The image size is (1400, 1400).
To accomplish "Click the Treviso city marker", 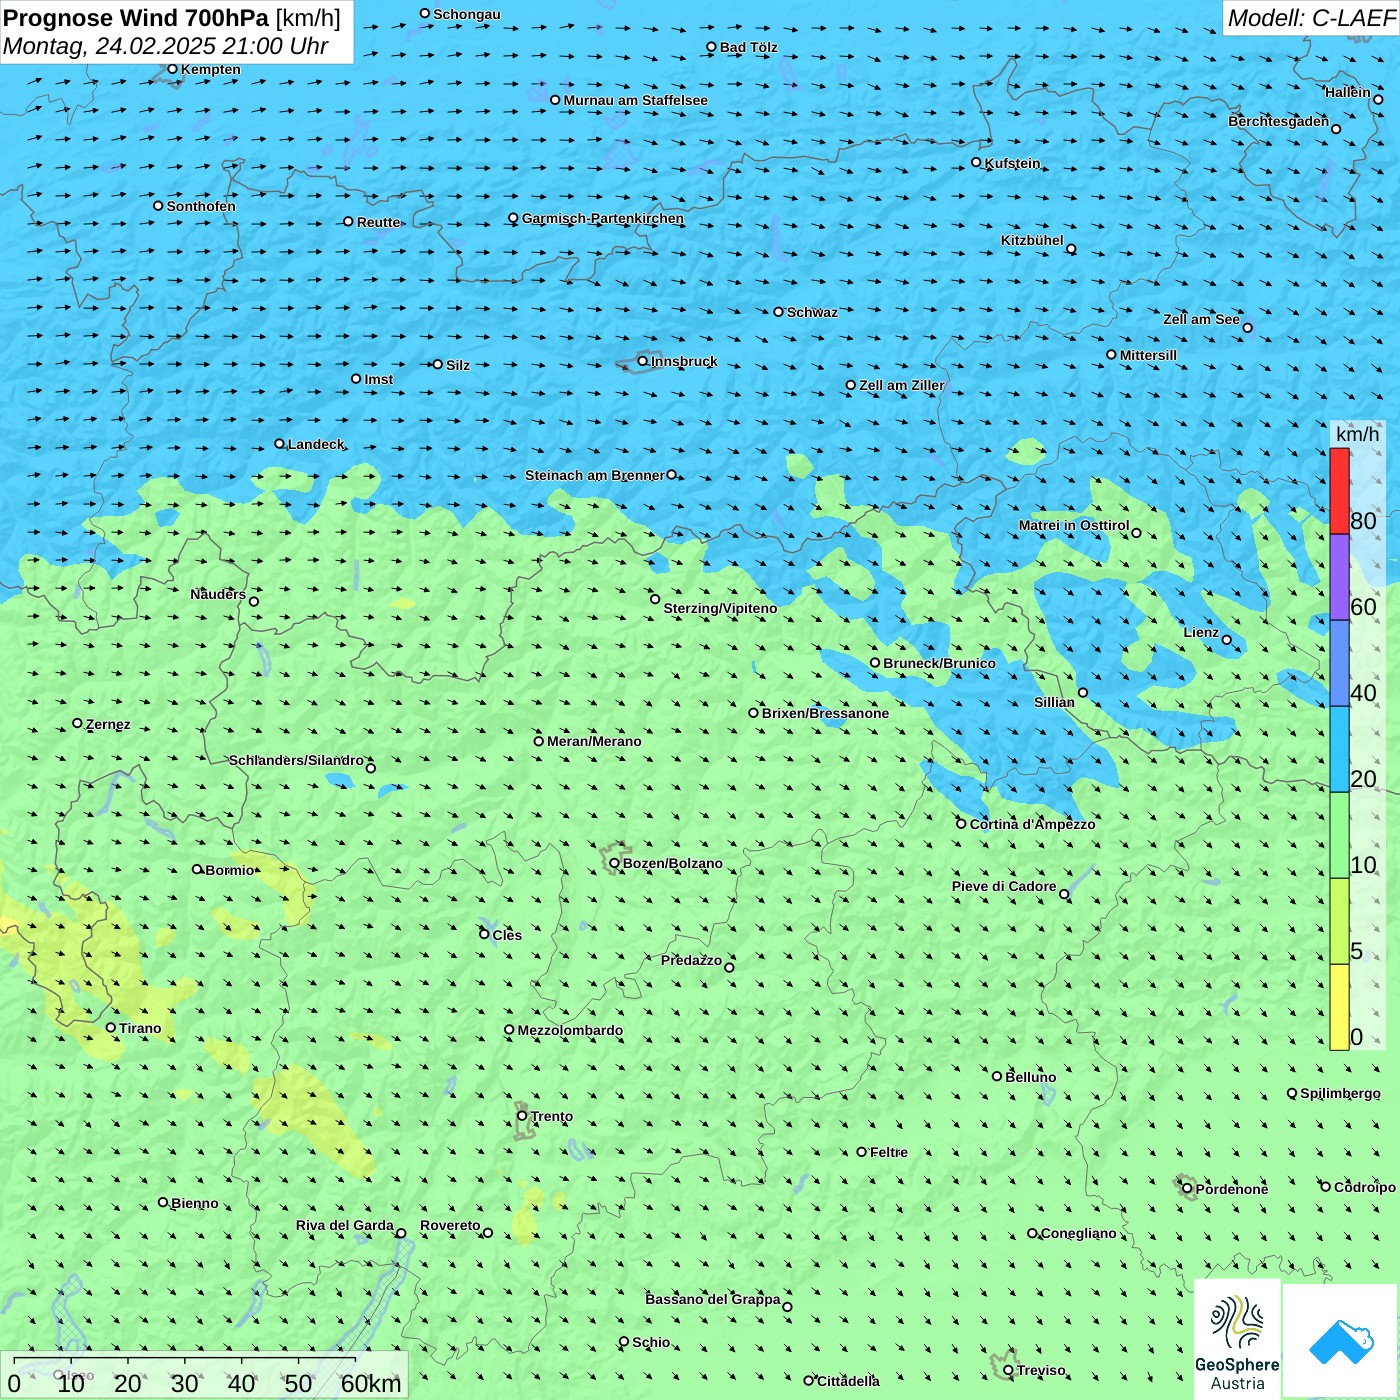I will [x=1009, y=1370].
